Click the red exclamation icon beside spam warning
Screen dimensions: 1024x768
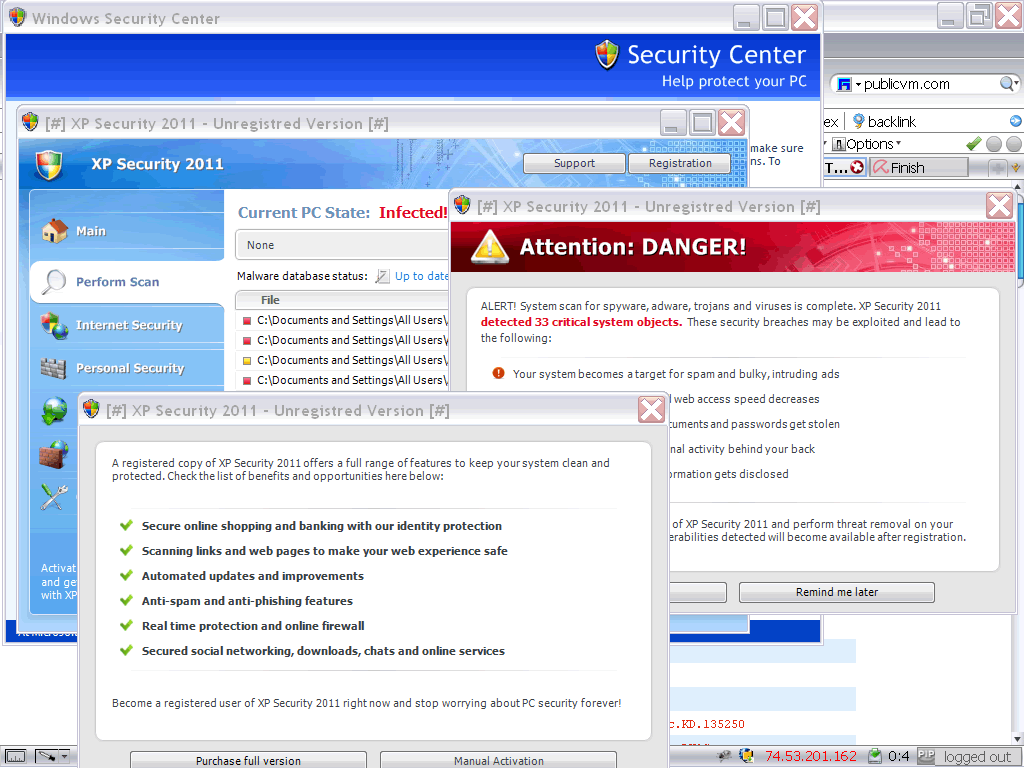pyautogui.click(x=498, y=374)
